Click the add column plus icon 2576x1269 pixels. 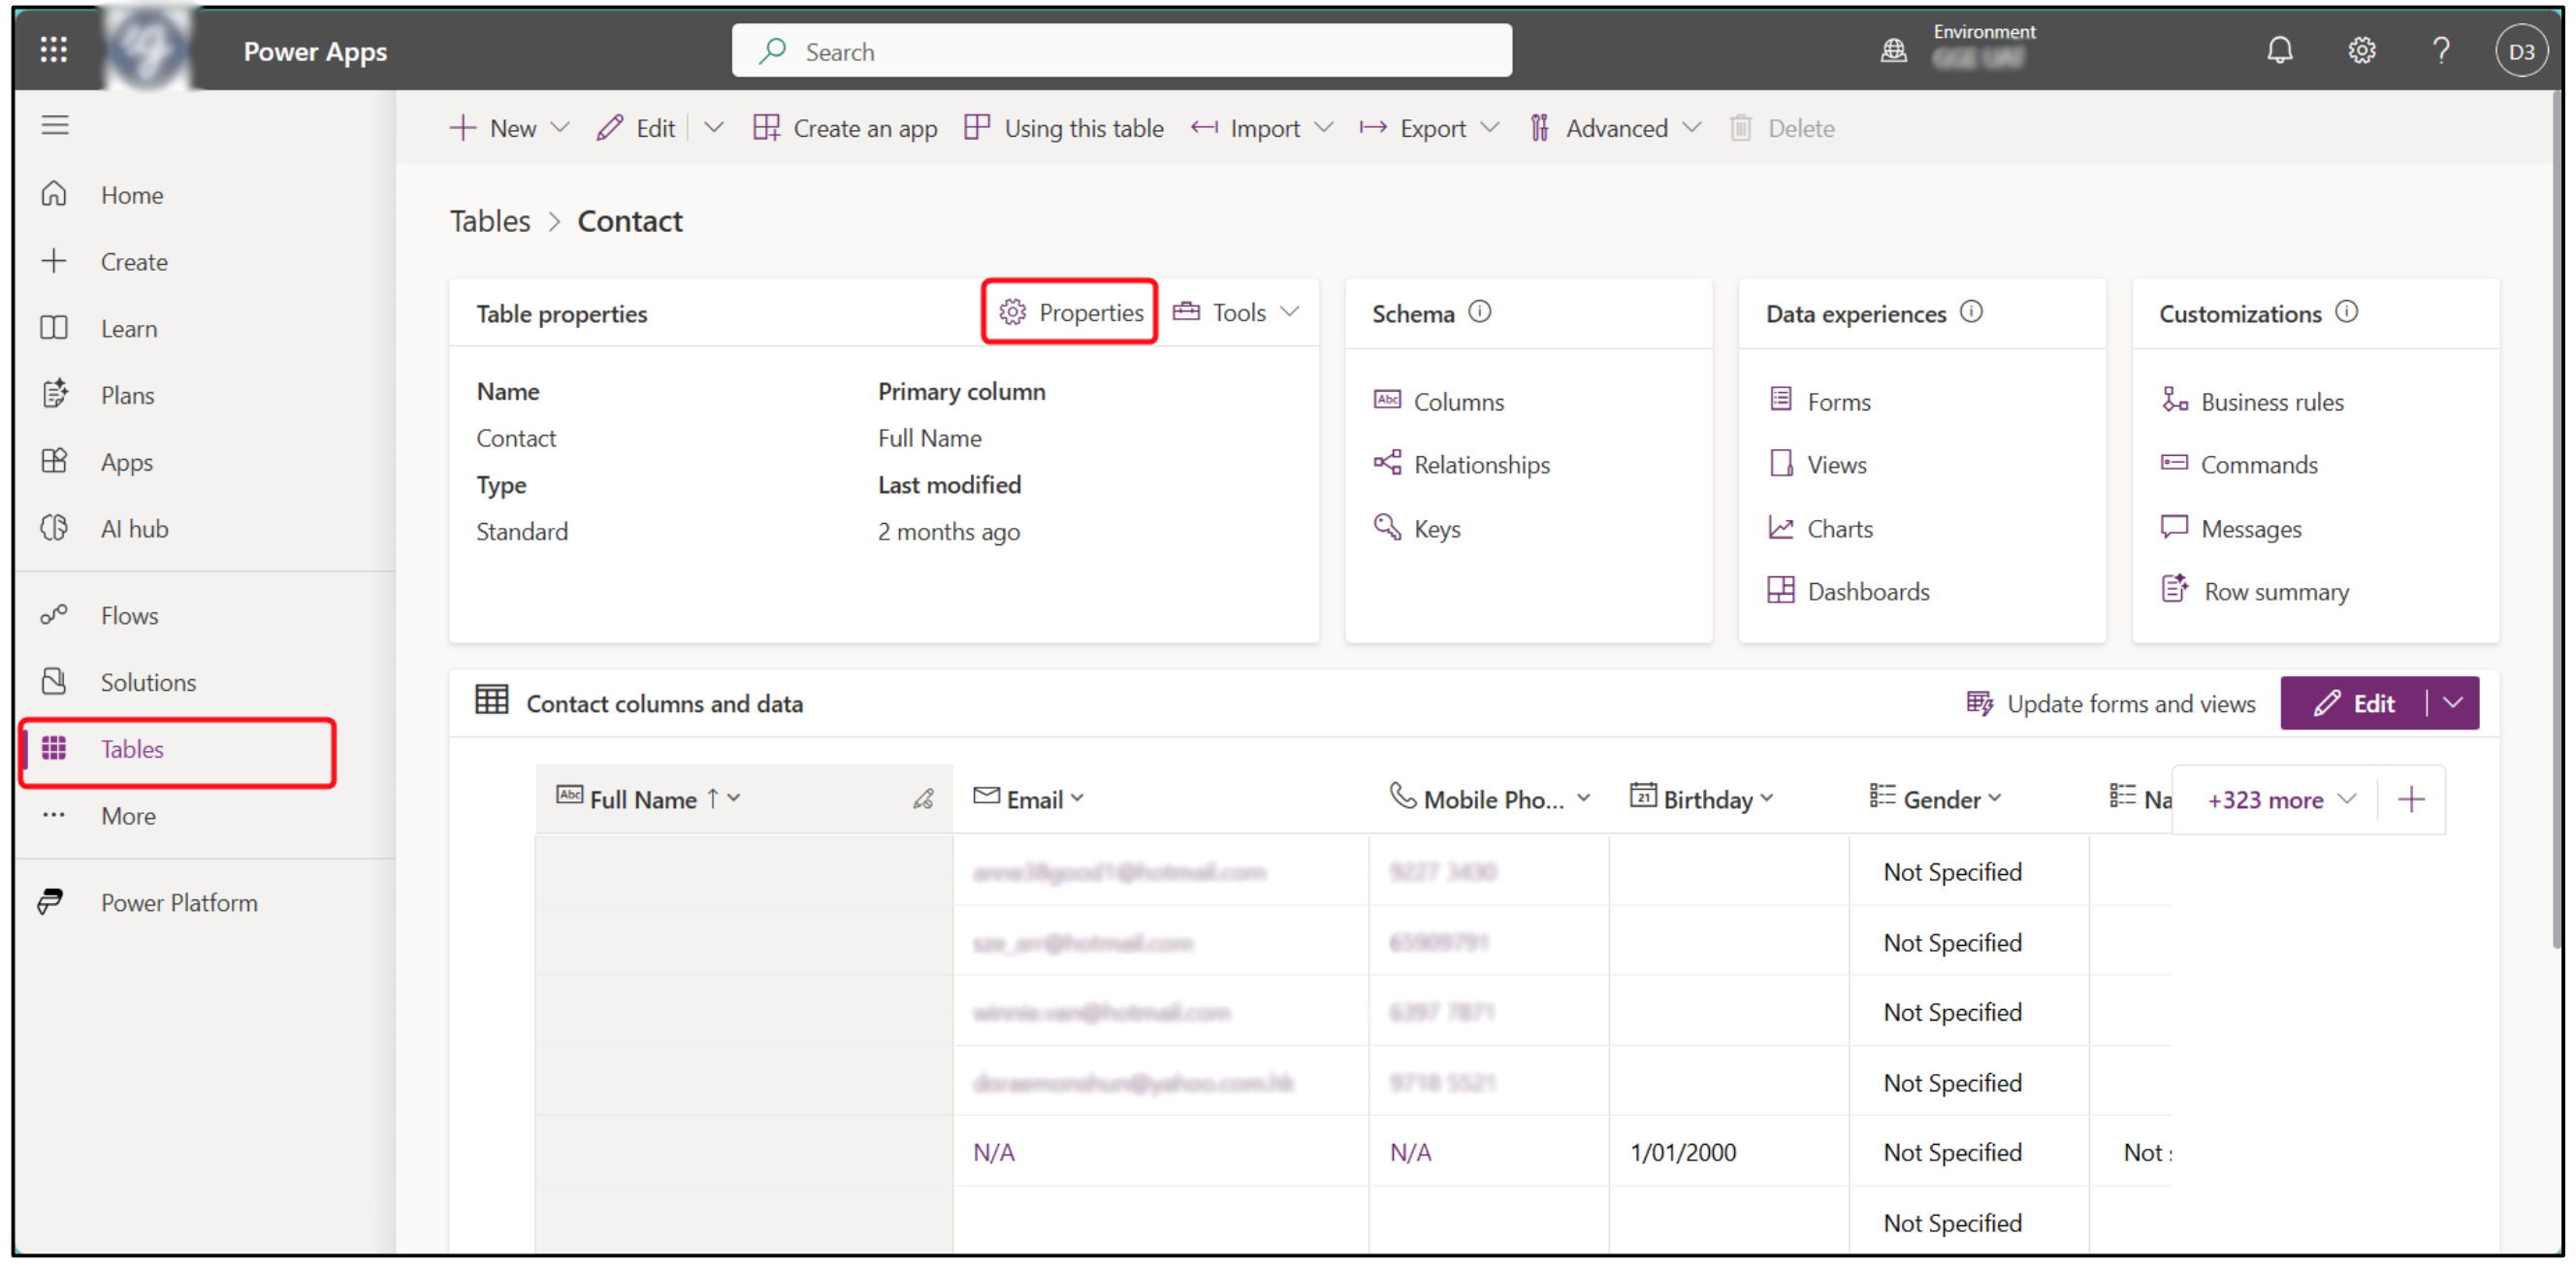click(x=2411, y=799)
